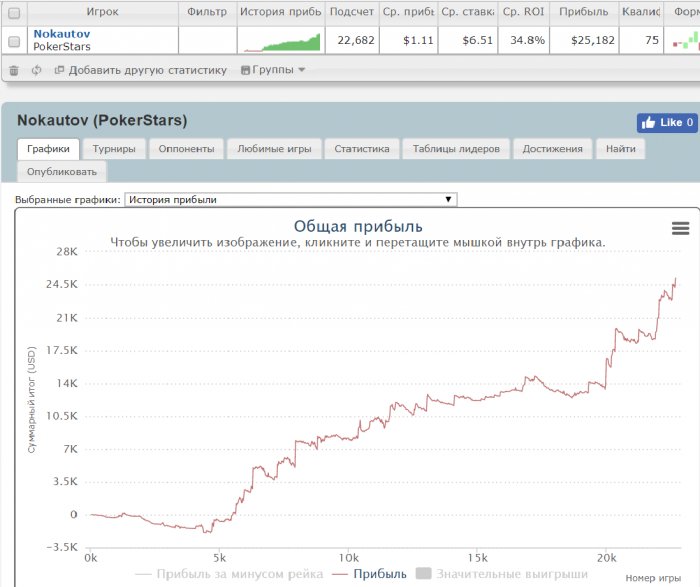This screenshot has width=700, height=587.
Task: Click the Nokautov player name link
Action: point(61,33)
